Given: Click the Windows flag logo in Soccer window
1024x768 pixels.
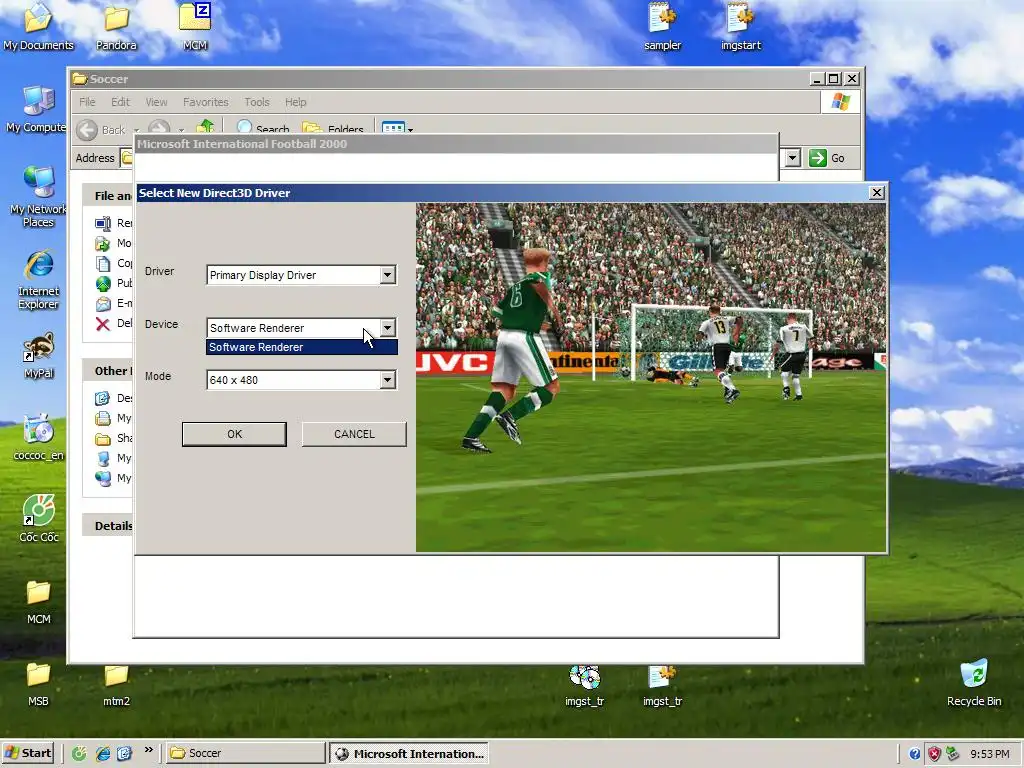Looking at the screenshot, I should pos(840,102).
